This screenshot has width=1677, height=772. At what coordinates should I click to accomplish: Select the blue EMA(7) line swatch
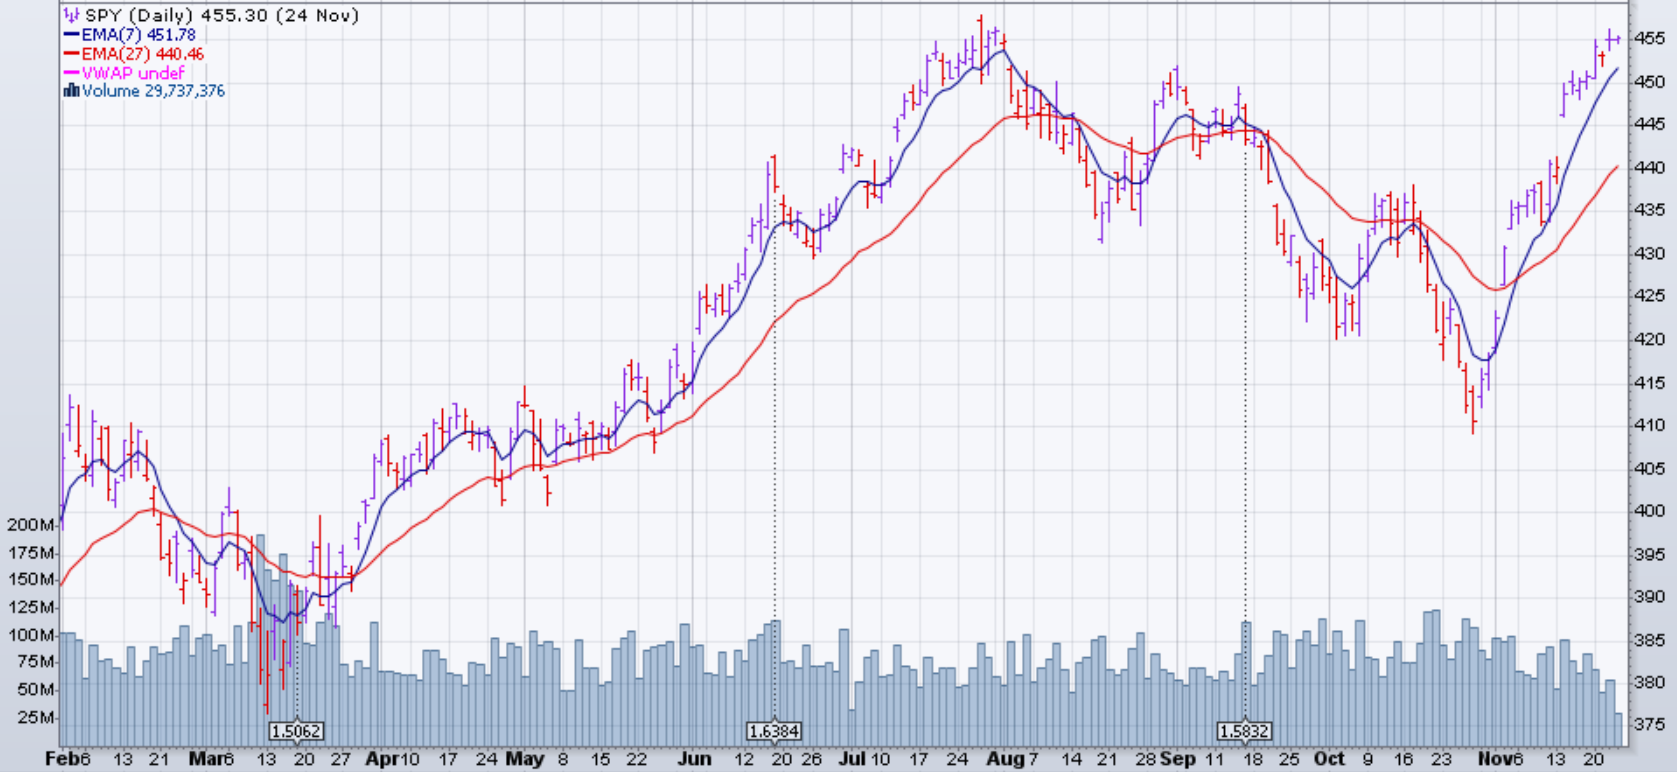(71, 35)
